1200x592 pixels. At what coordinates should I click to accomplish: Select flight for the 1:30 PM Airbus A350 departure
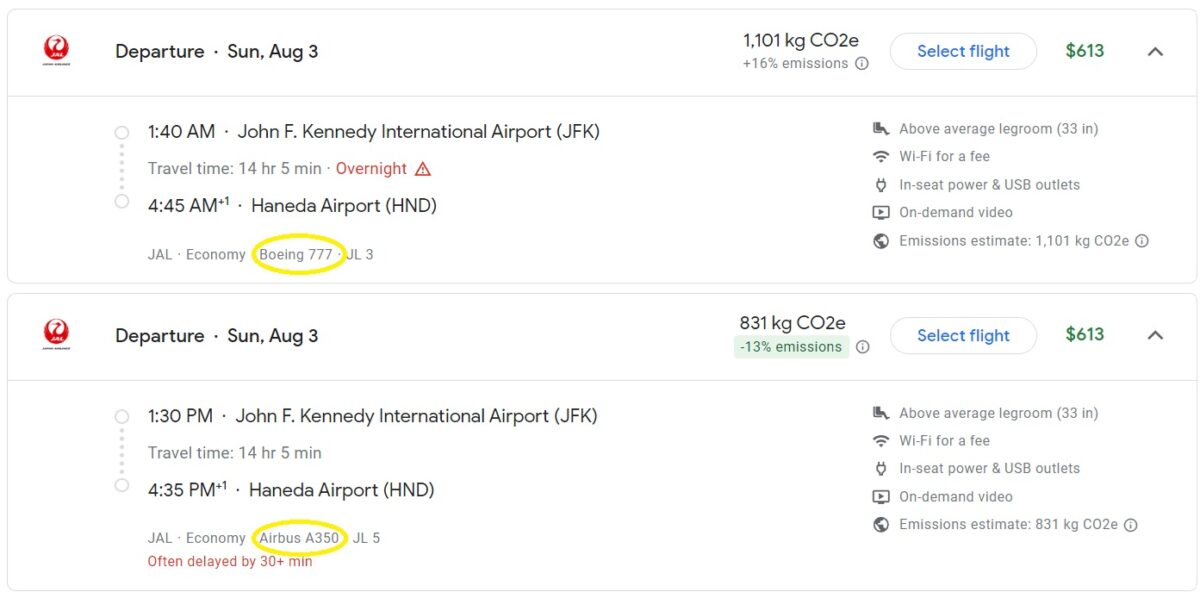(x=962, y=335)
